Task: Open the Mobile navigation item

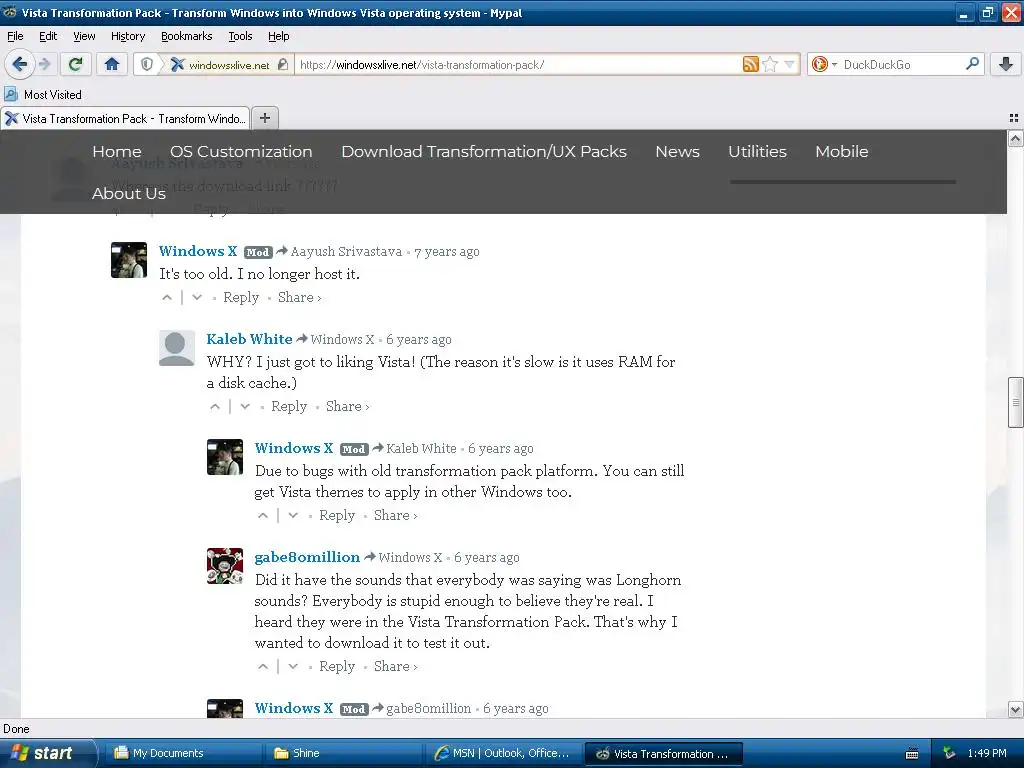Action: pos(842,152)
